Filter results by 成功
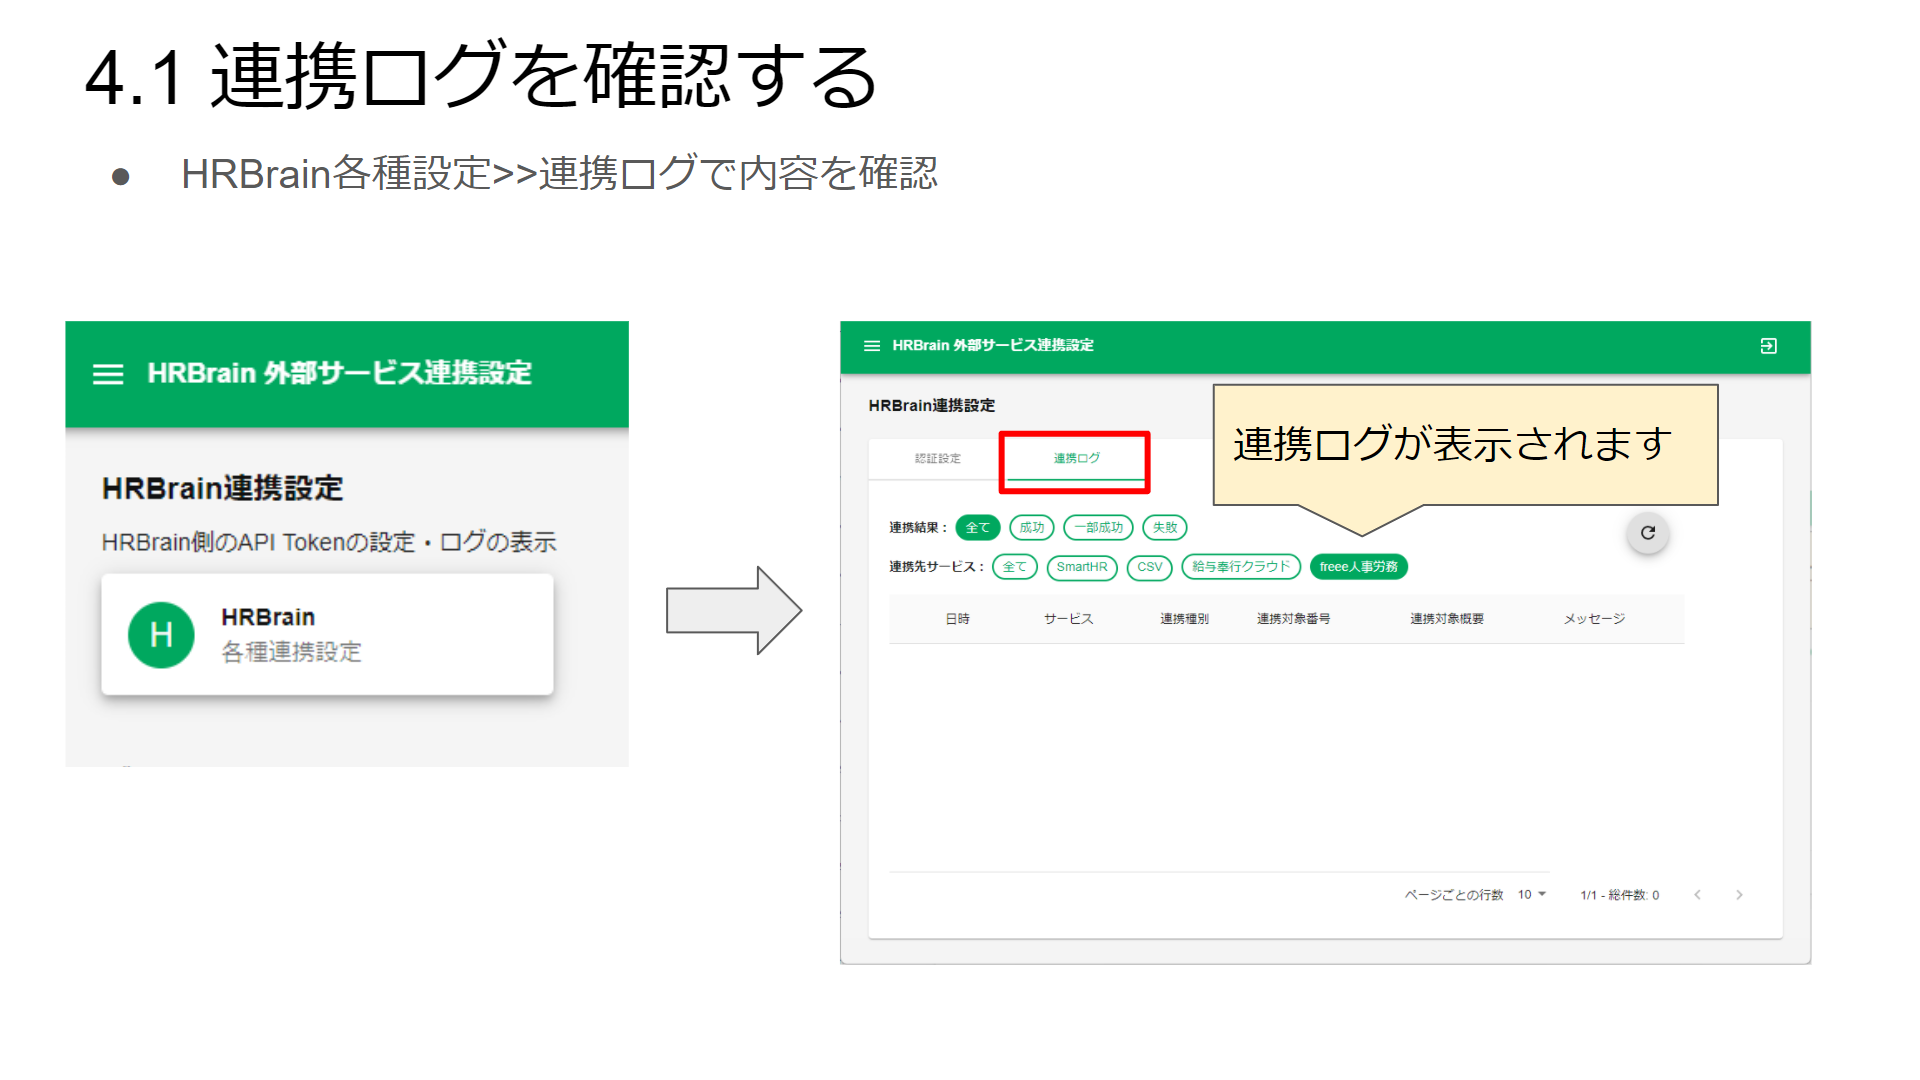This screenshot has width=1920, height=1080. (1032, 527)
